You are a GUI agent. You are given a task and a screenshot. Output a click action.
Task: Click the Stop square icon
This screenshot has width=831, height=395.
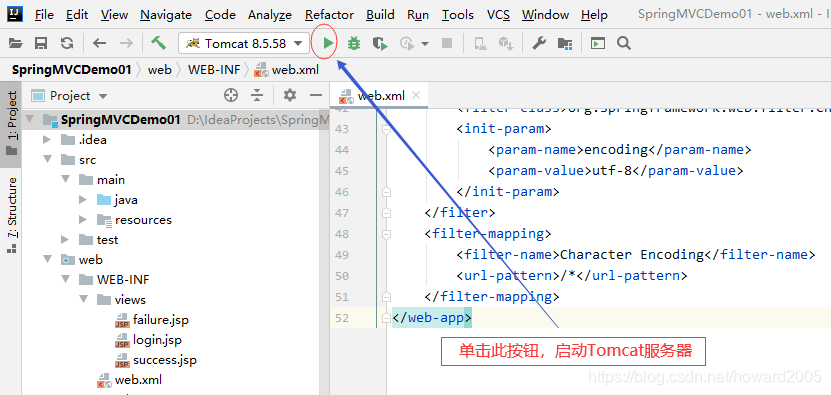point(447,43)
